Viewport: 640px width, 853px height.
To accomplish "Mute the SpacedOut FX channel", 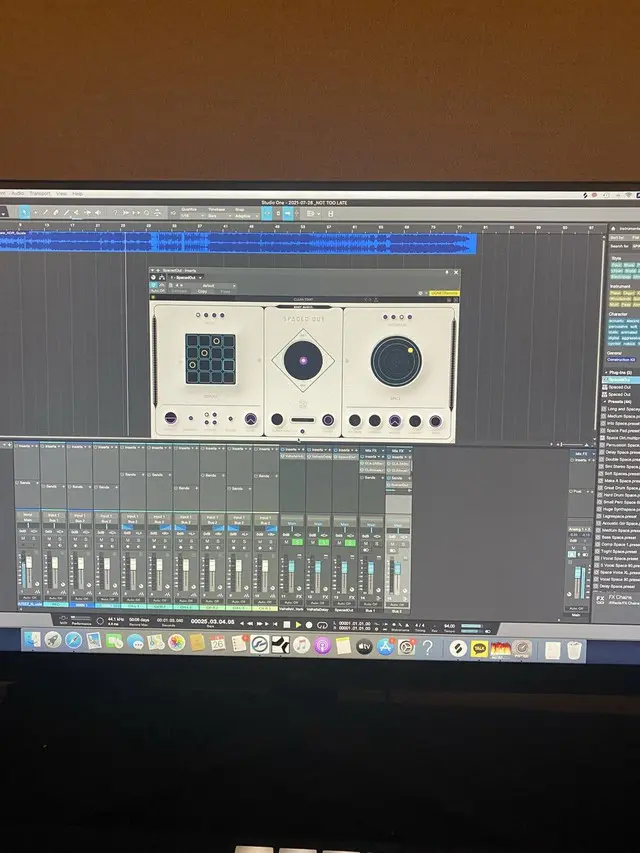I will [339, 543].
